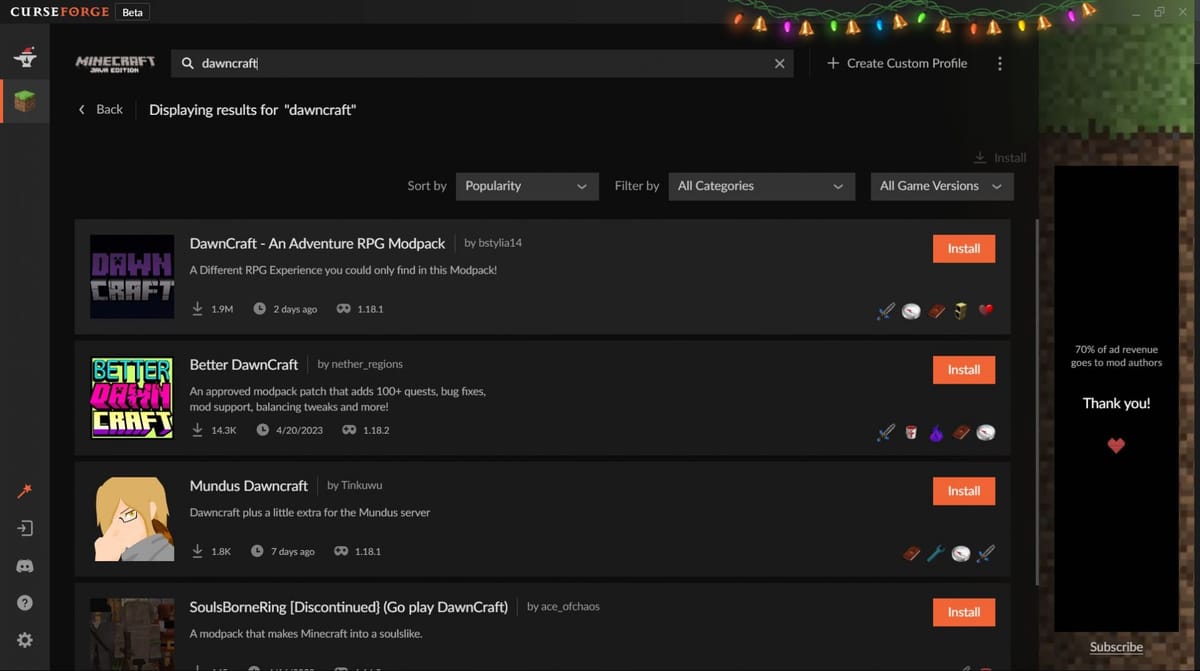This screenshot has width=1200, height=671.
Task: Open the Settings gear icon
Action: click(25, 640)
